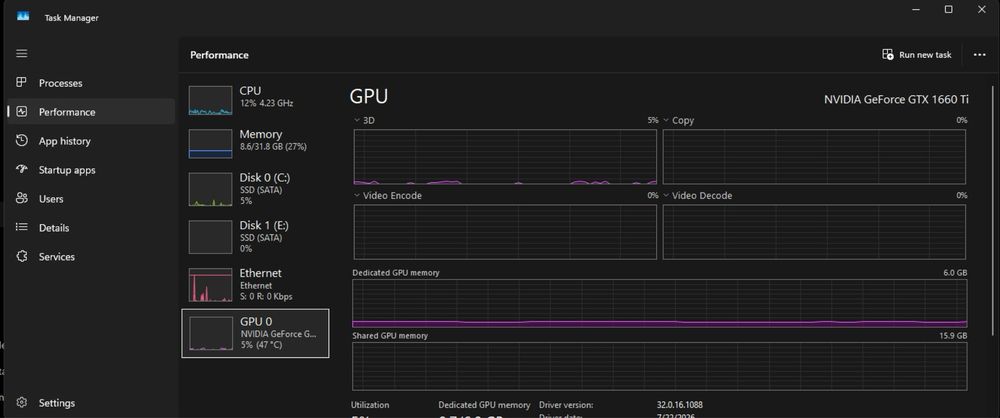This screenshot has height=418, width=1000.
Task: Click the Settings gear icon
Action: coord(22,403)
